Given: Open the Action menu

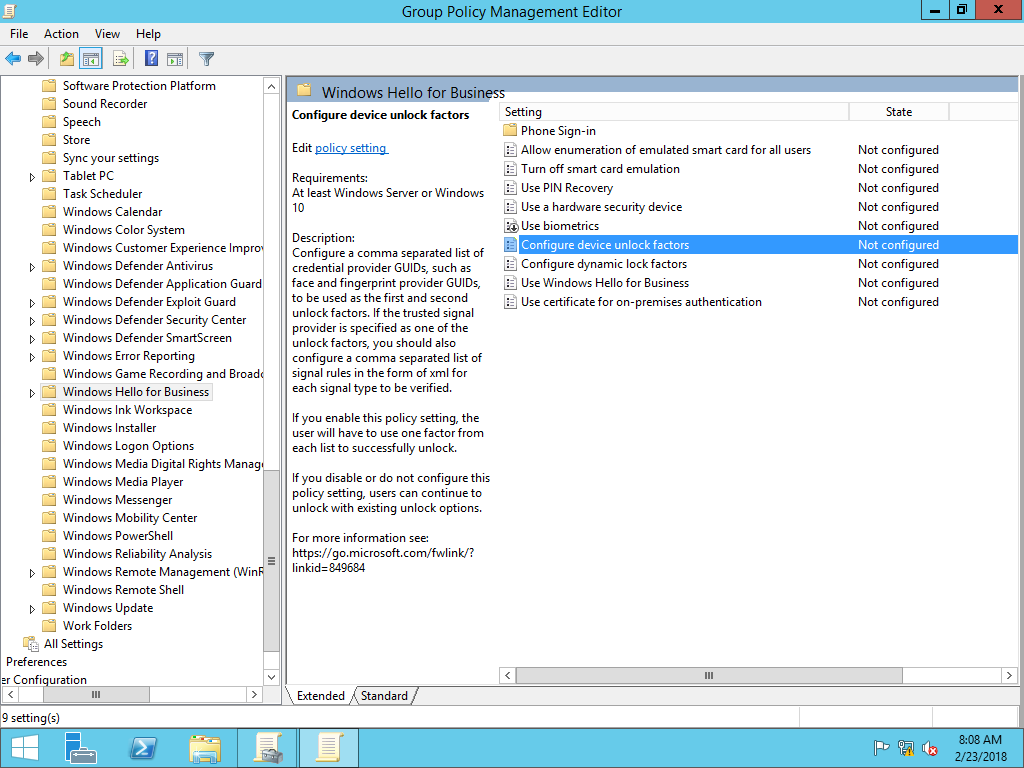Looking at the screenshot, I should (61, 34).
